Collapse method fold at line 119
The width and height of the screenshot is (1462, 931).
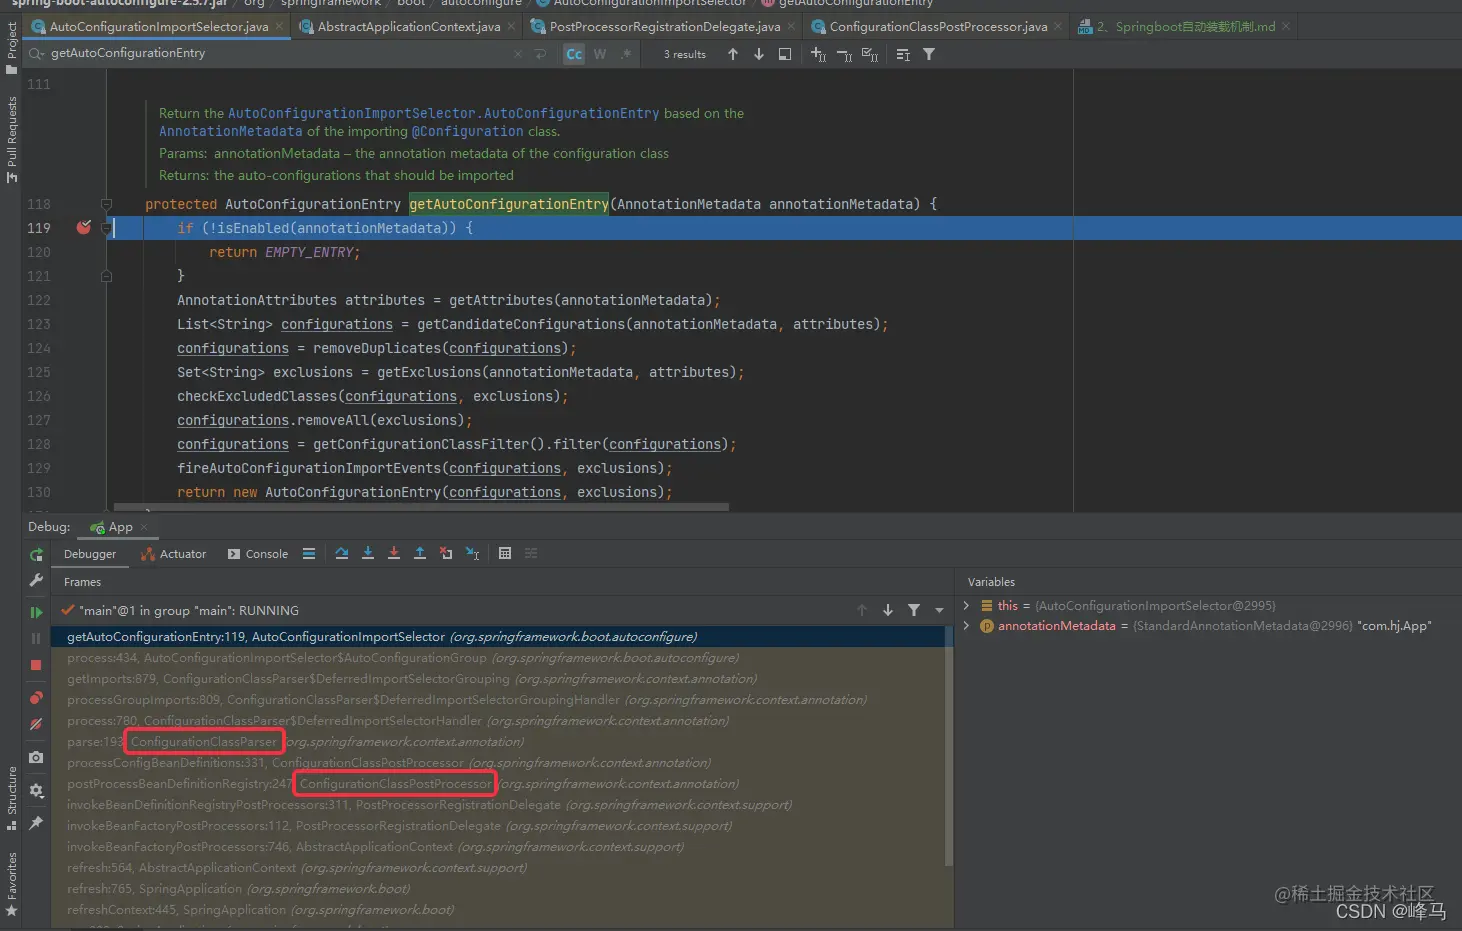[x=106, y=228]
